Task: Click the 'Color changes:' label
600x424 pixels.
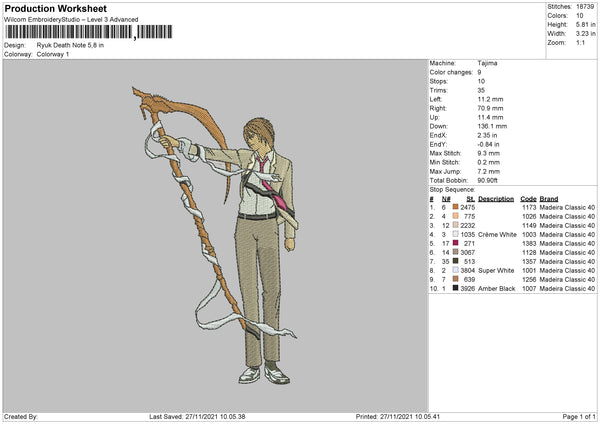Action: (x=451, y=72)
